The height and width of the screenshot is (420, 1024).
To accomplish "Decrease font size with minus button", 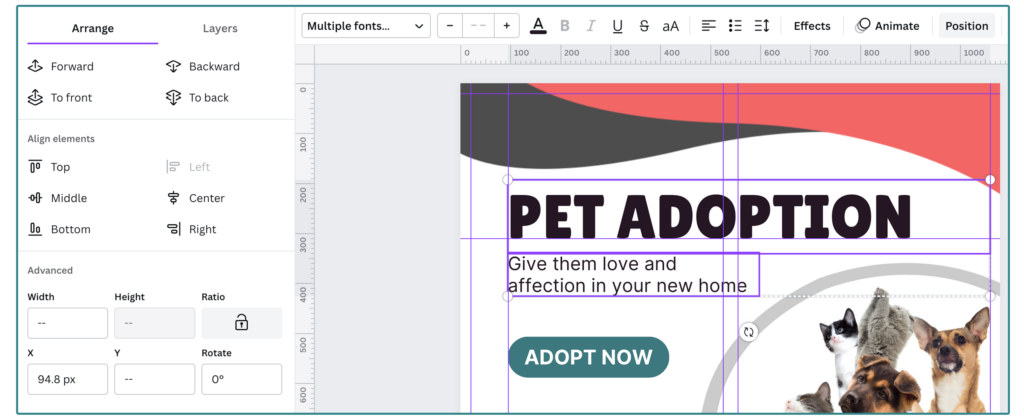I will (x=450, y=26).
